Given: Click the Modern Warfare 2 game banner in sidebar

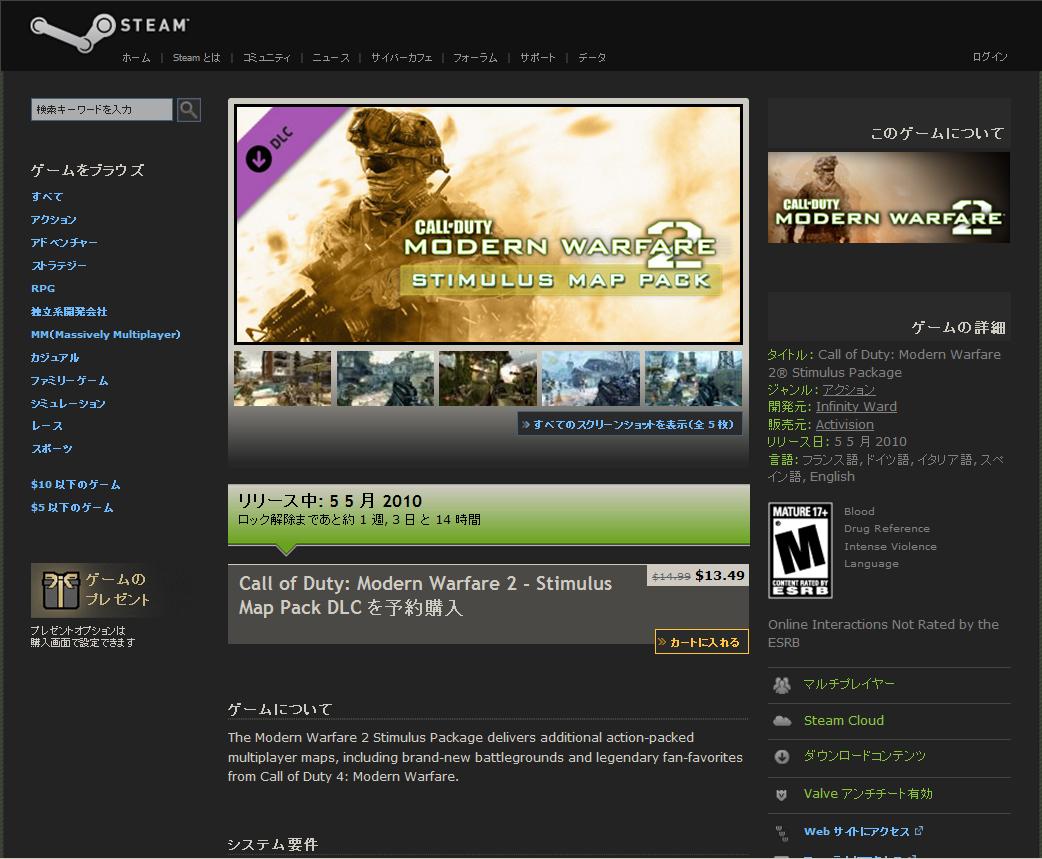Looking at the screenshot, I should point(889,197).
